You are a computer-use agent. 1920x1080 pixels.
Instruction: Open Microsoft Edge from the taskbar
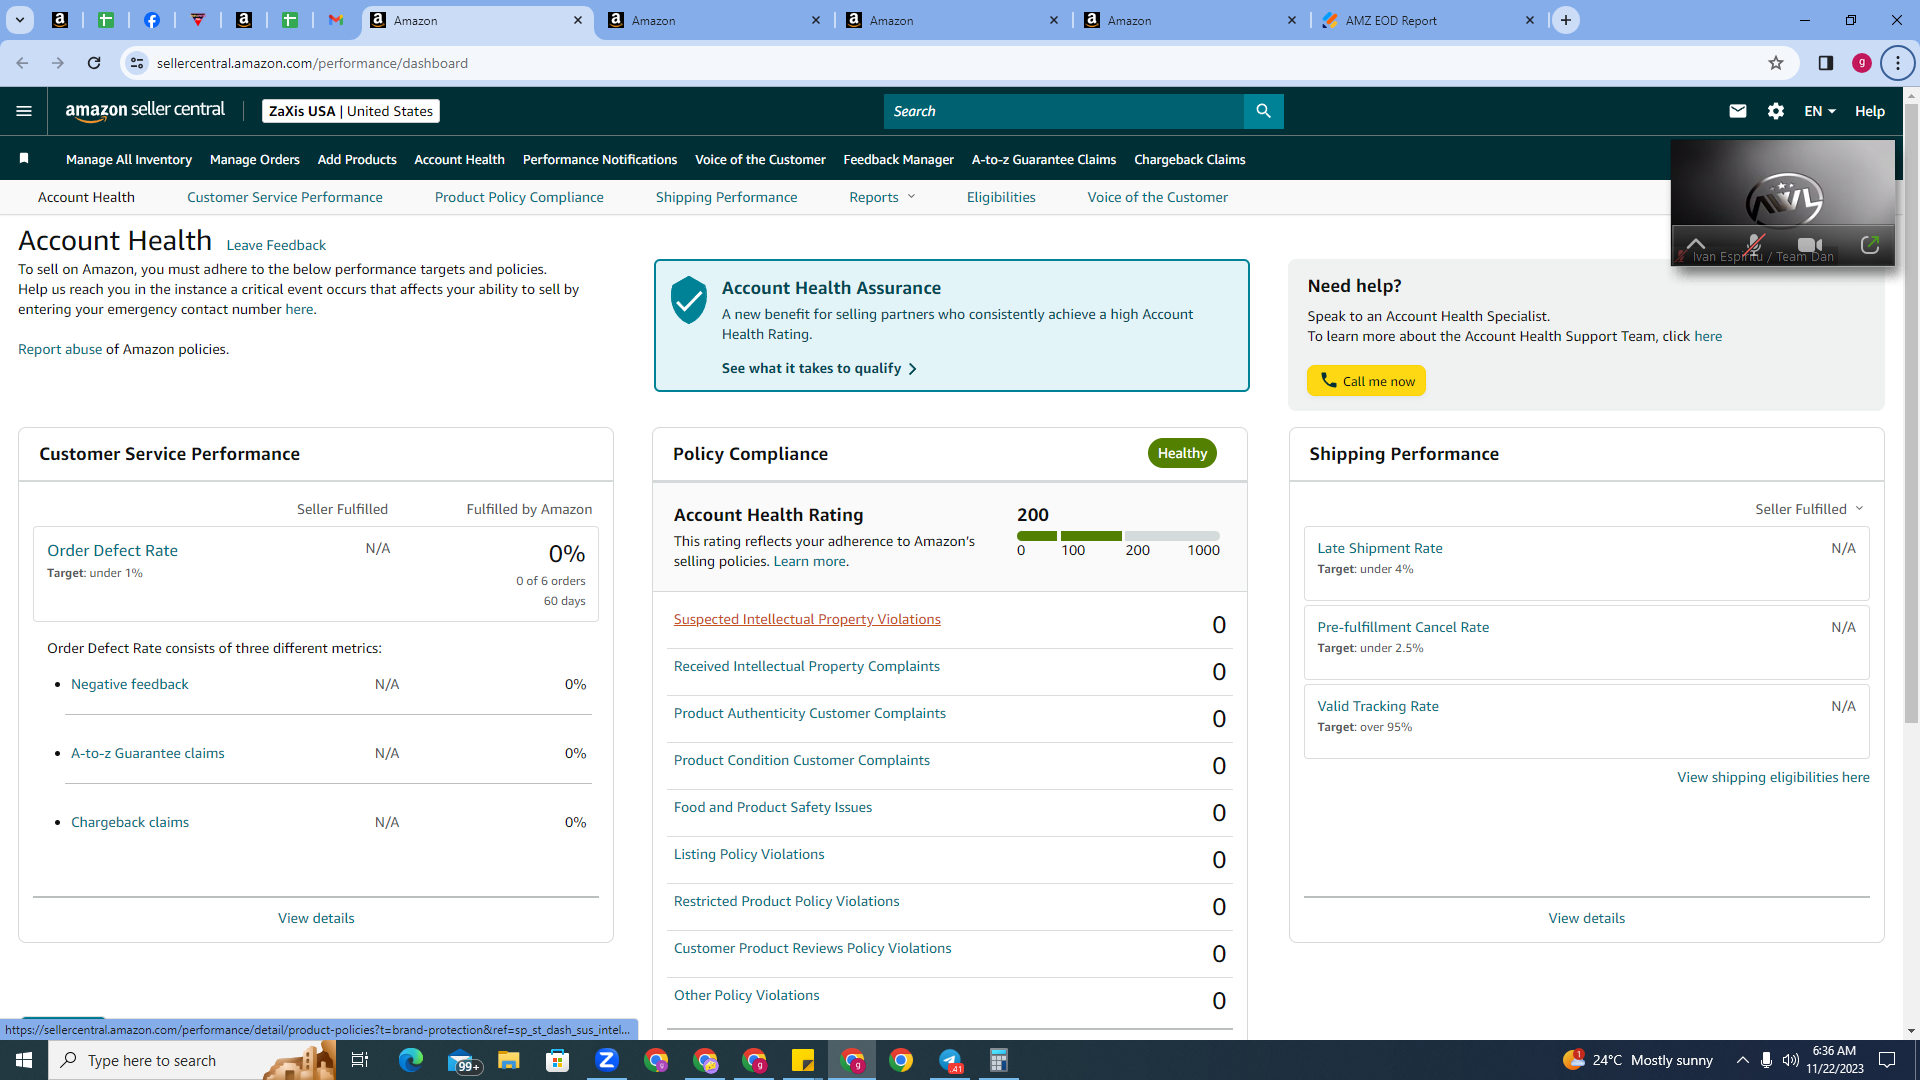coord(411,1060)
